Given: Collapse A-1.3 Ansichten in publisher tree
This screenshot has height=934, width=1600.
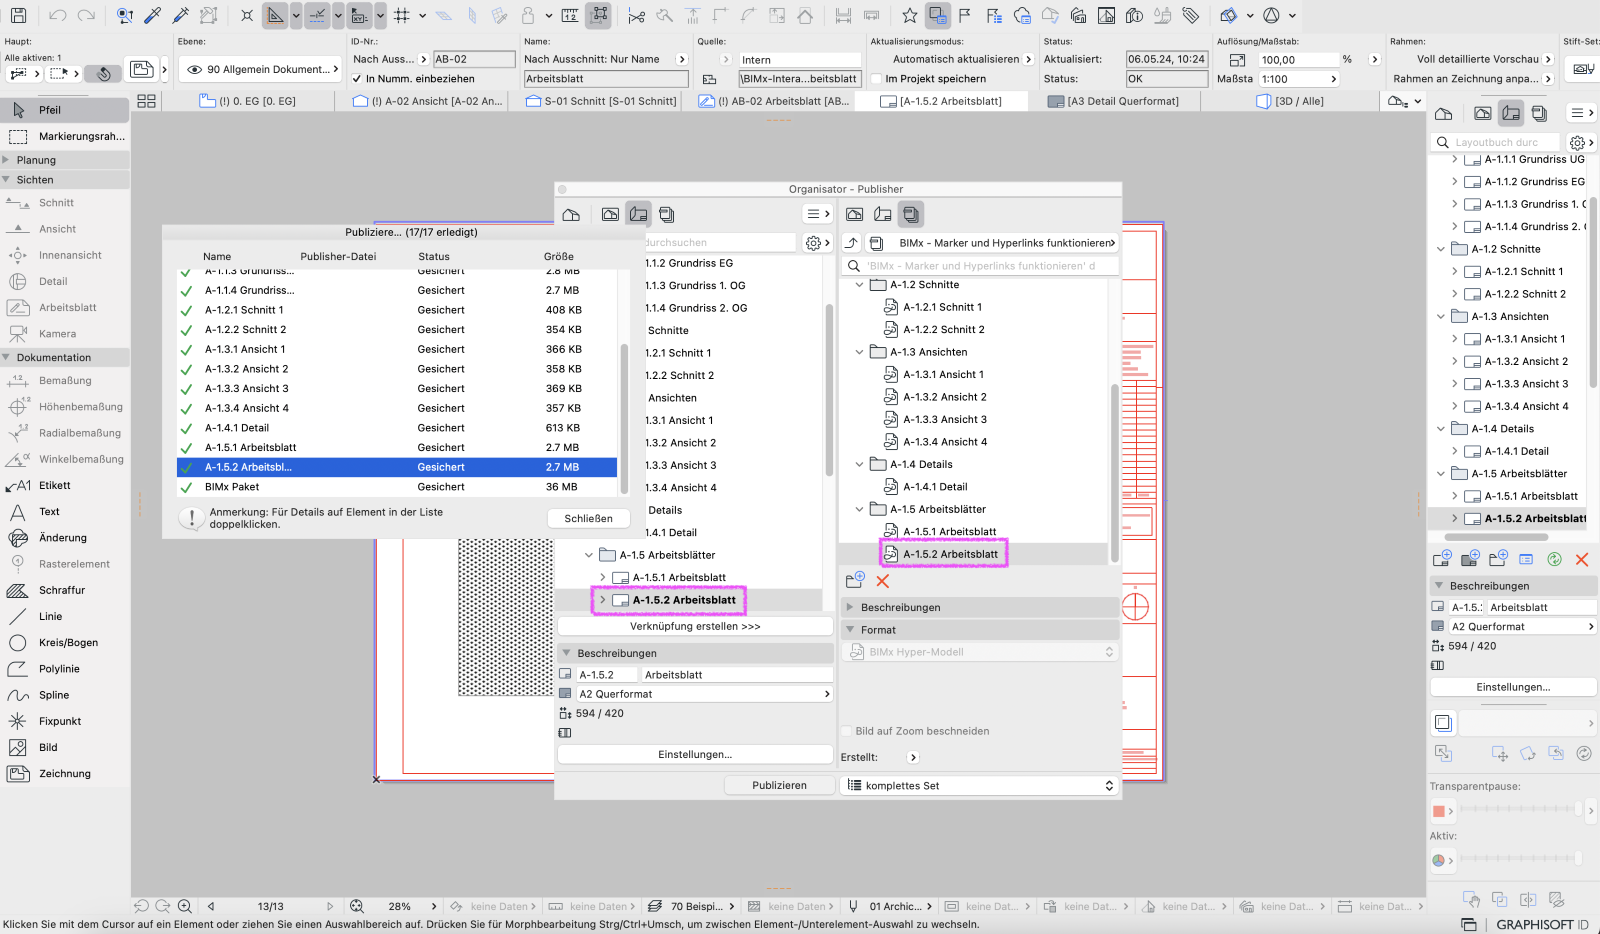Looking at the screenshot, I should (x=859, y=352).
